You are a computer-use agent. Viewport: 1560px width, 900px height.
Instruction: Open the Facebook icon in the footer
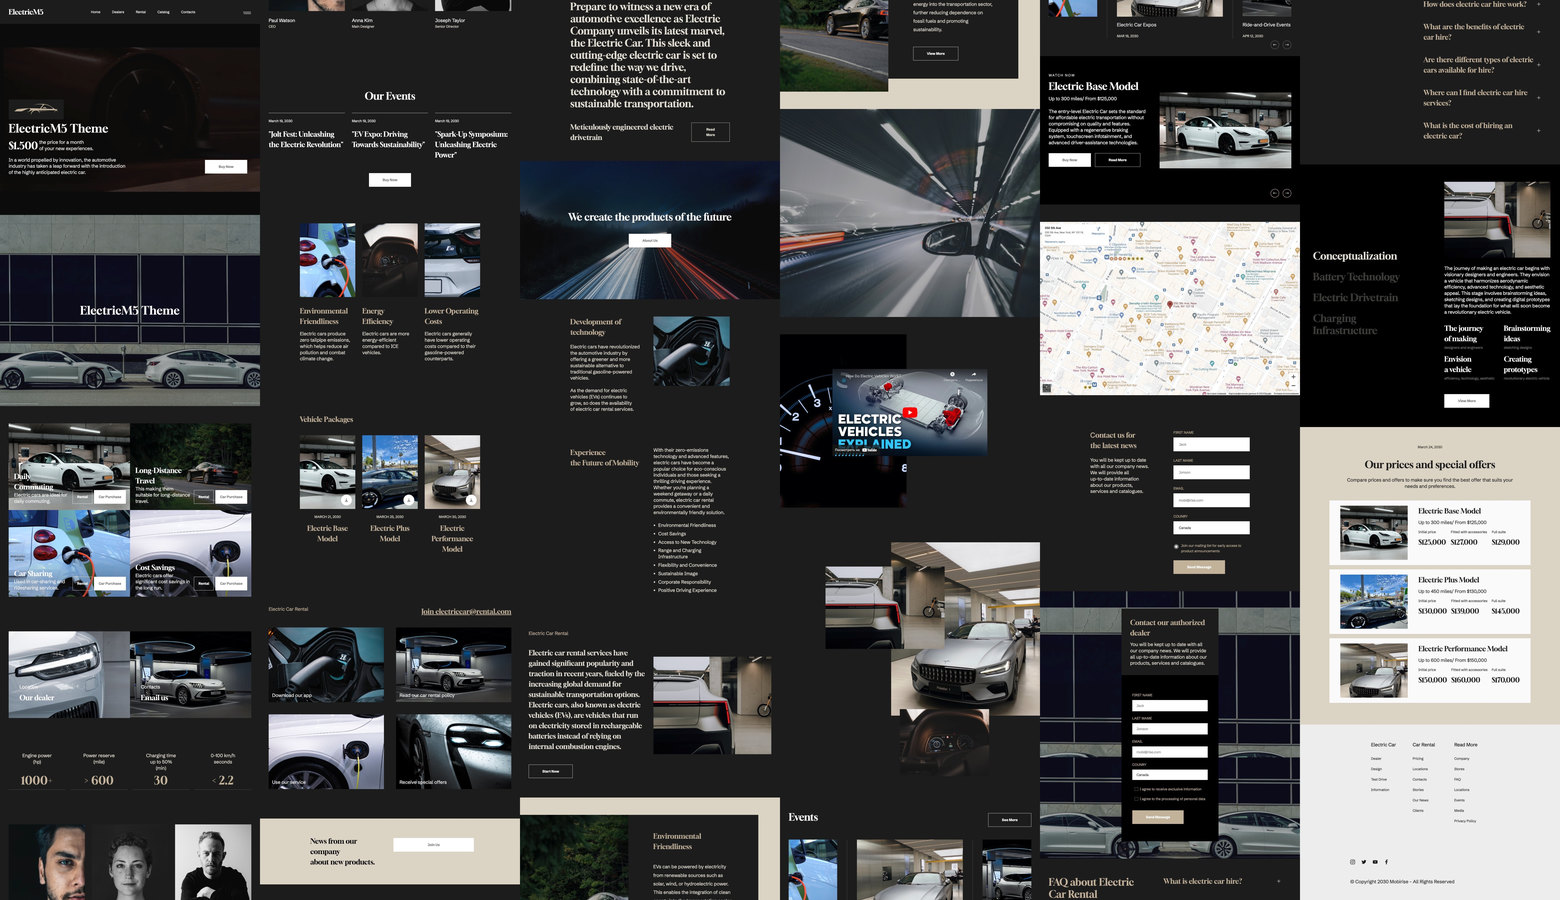pos(1386,861)
